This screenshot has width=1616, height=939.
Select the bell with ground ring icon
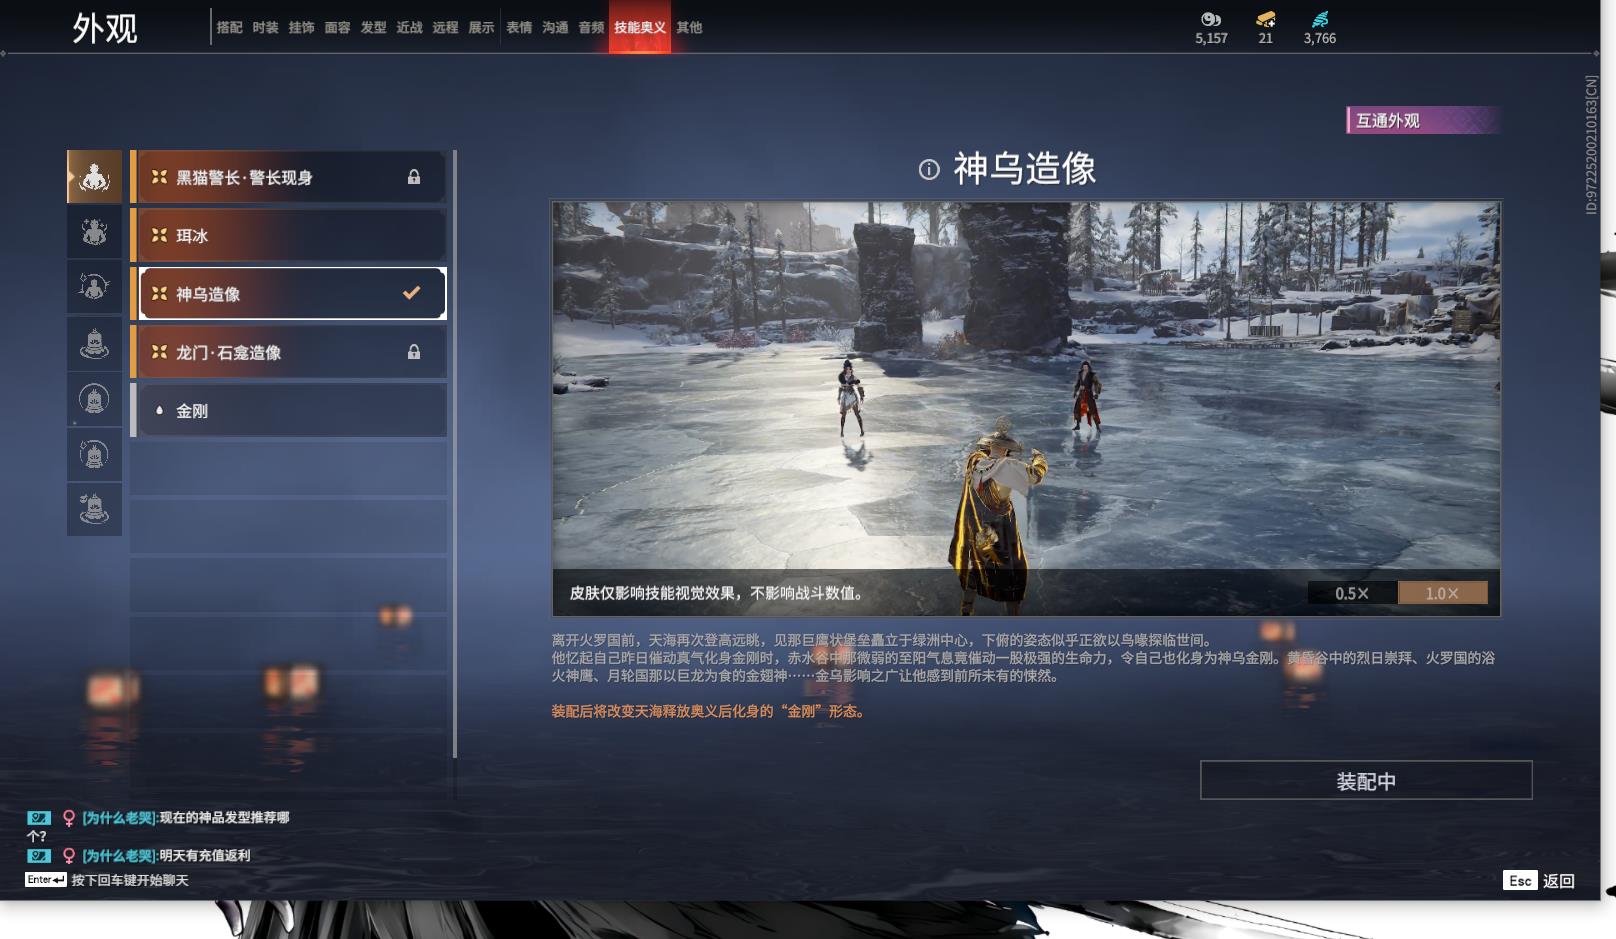pos(94,344)
